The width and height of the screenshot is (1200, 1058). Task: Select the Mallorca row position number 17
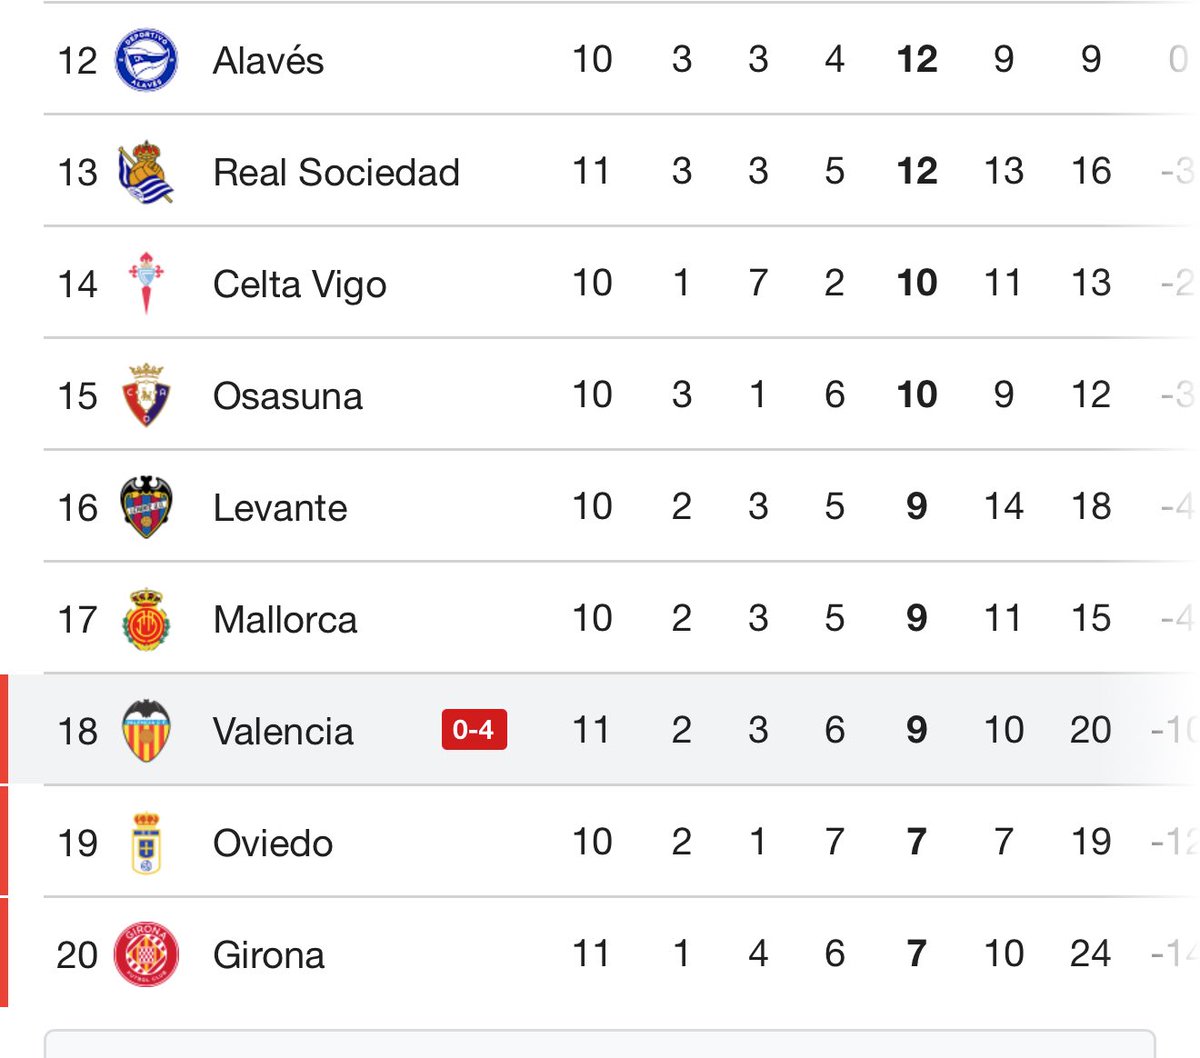[x=77, y=619]
